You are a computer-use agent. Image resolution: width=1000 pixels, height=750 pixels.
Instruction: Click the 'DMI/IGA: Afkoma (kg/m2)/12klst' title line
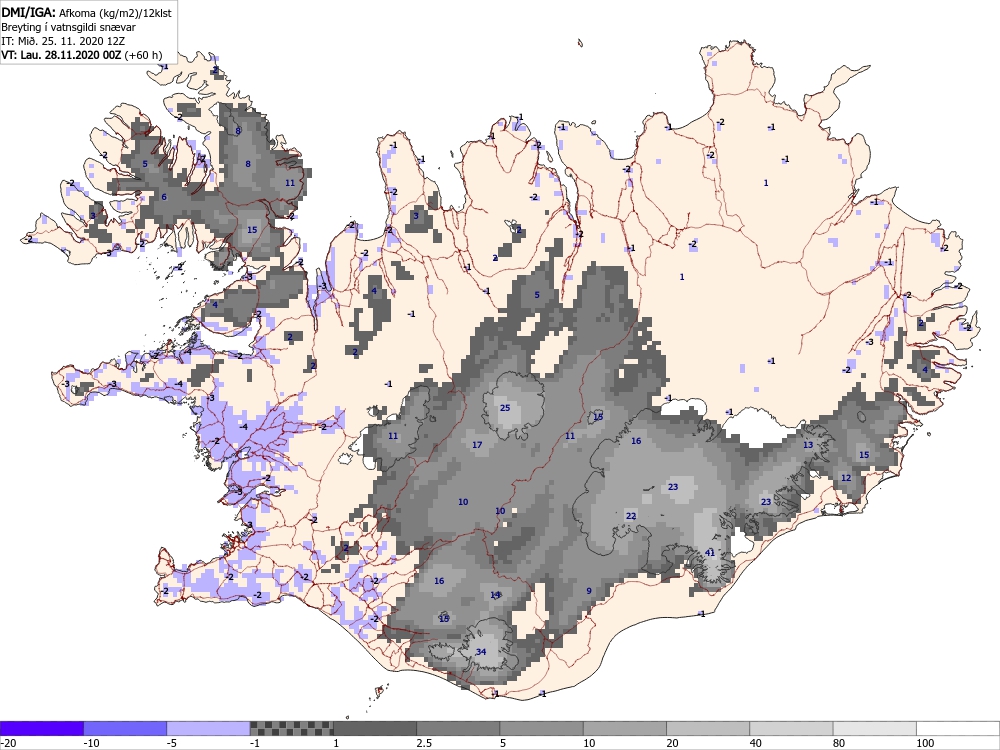point(86,12)
